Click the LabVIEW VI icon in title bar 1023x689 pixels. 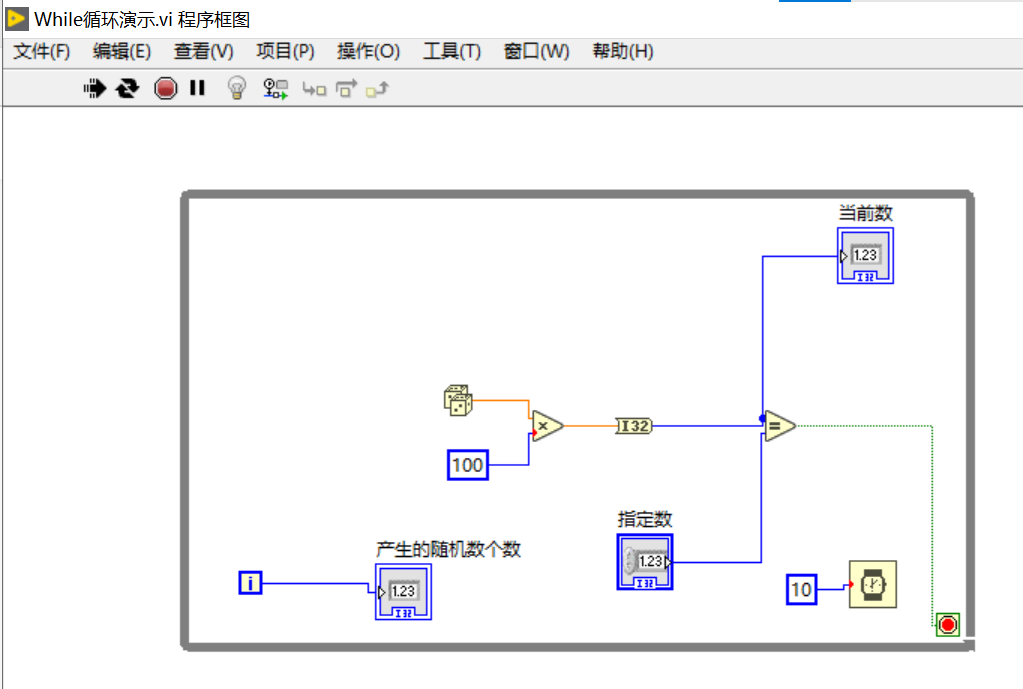16,19
